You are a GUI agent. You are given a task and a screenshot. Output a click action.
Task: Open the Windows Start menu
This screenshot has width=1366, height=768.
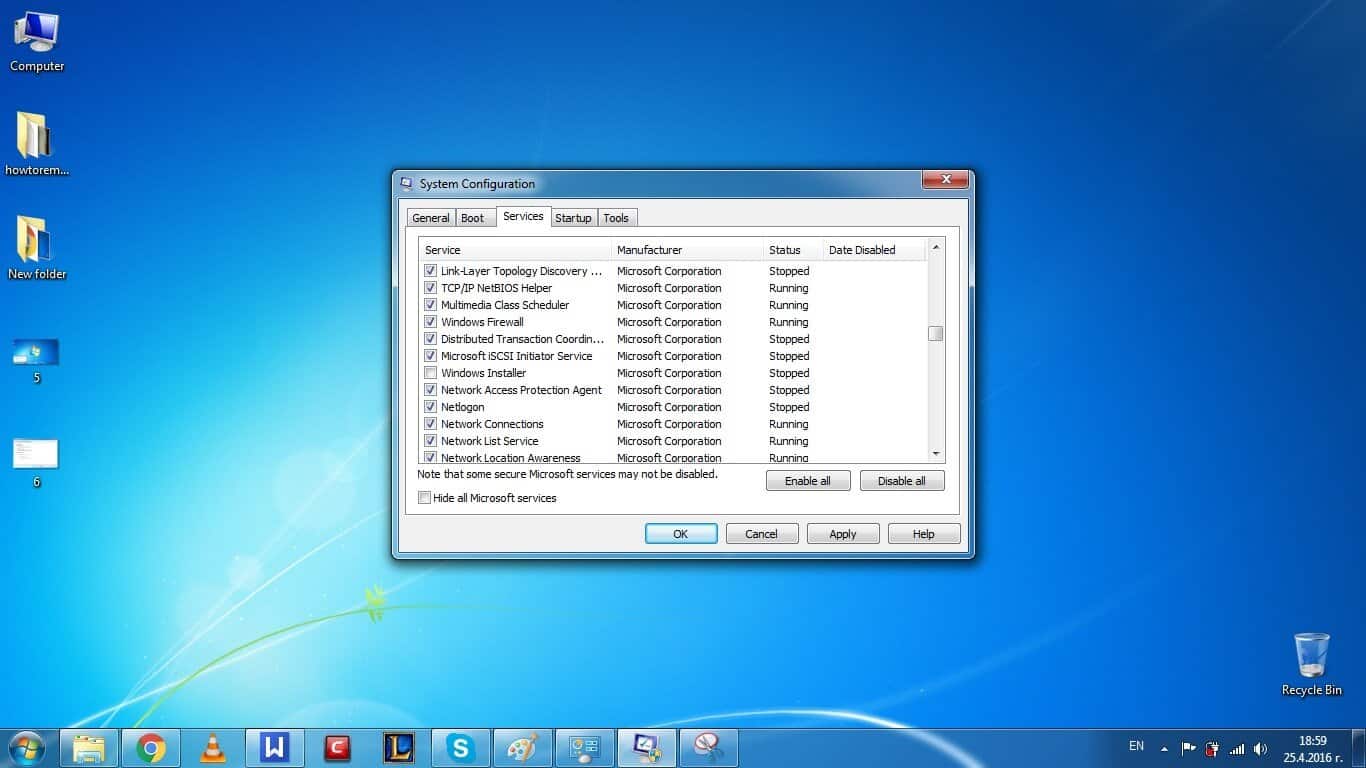pos(25,748)
